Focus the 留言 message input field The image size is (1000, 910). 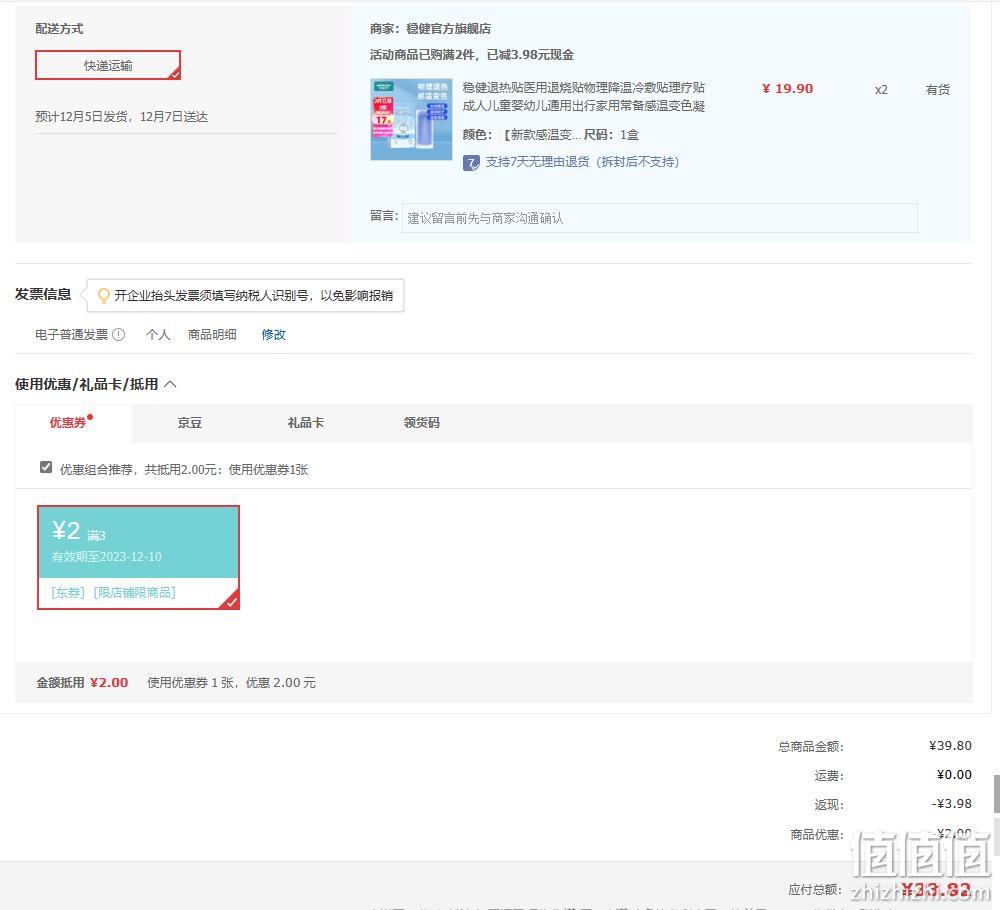coord(659,218)
